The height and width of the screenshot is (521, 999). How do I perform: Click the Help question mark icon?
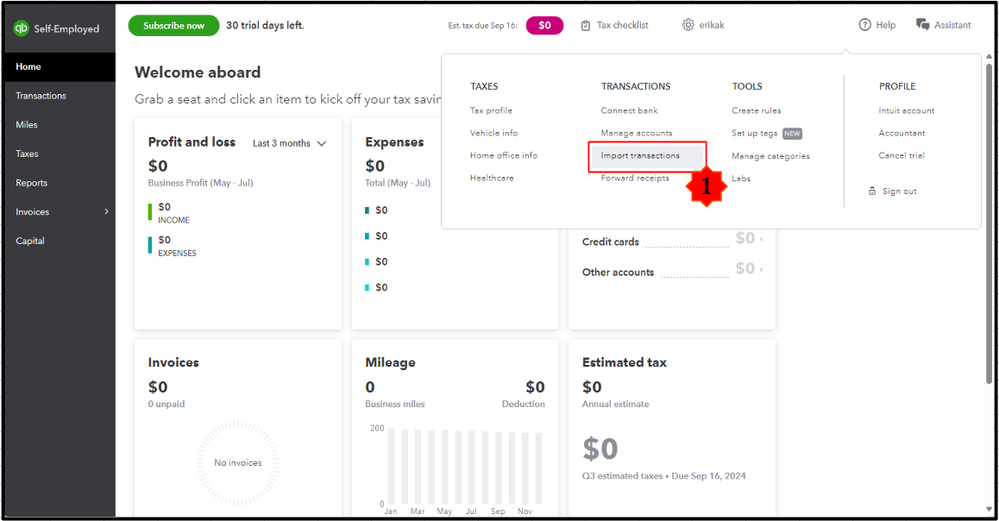[x=865, y=25]
